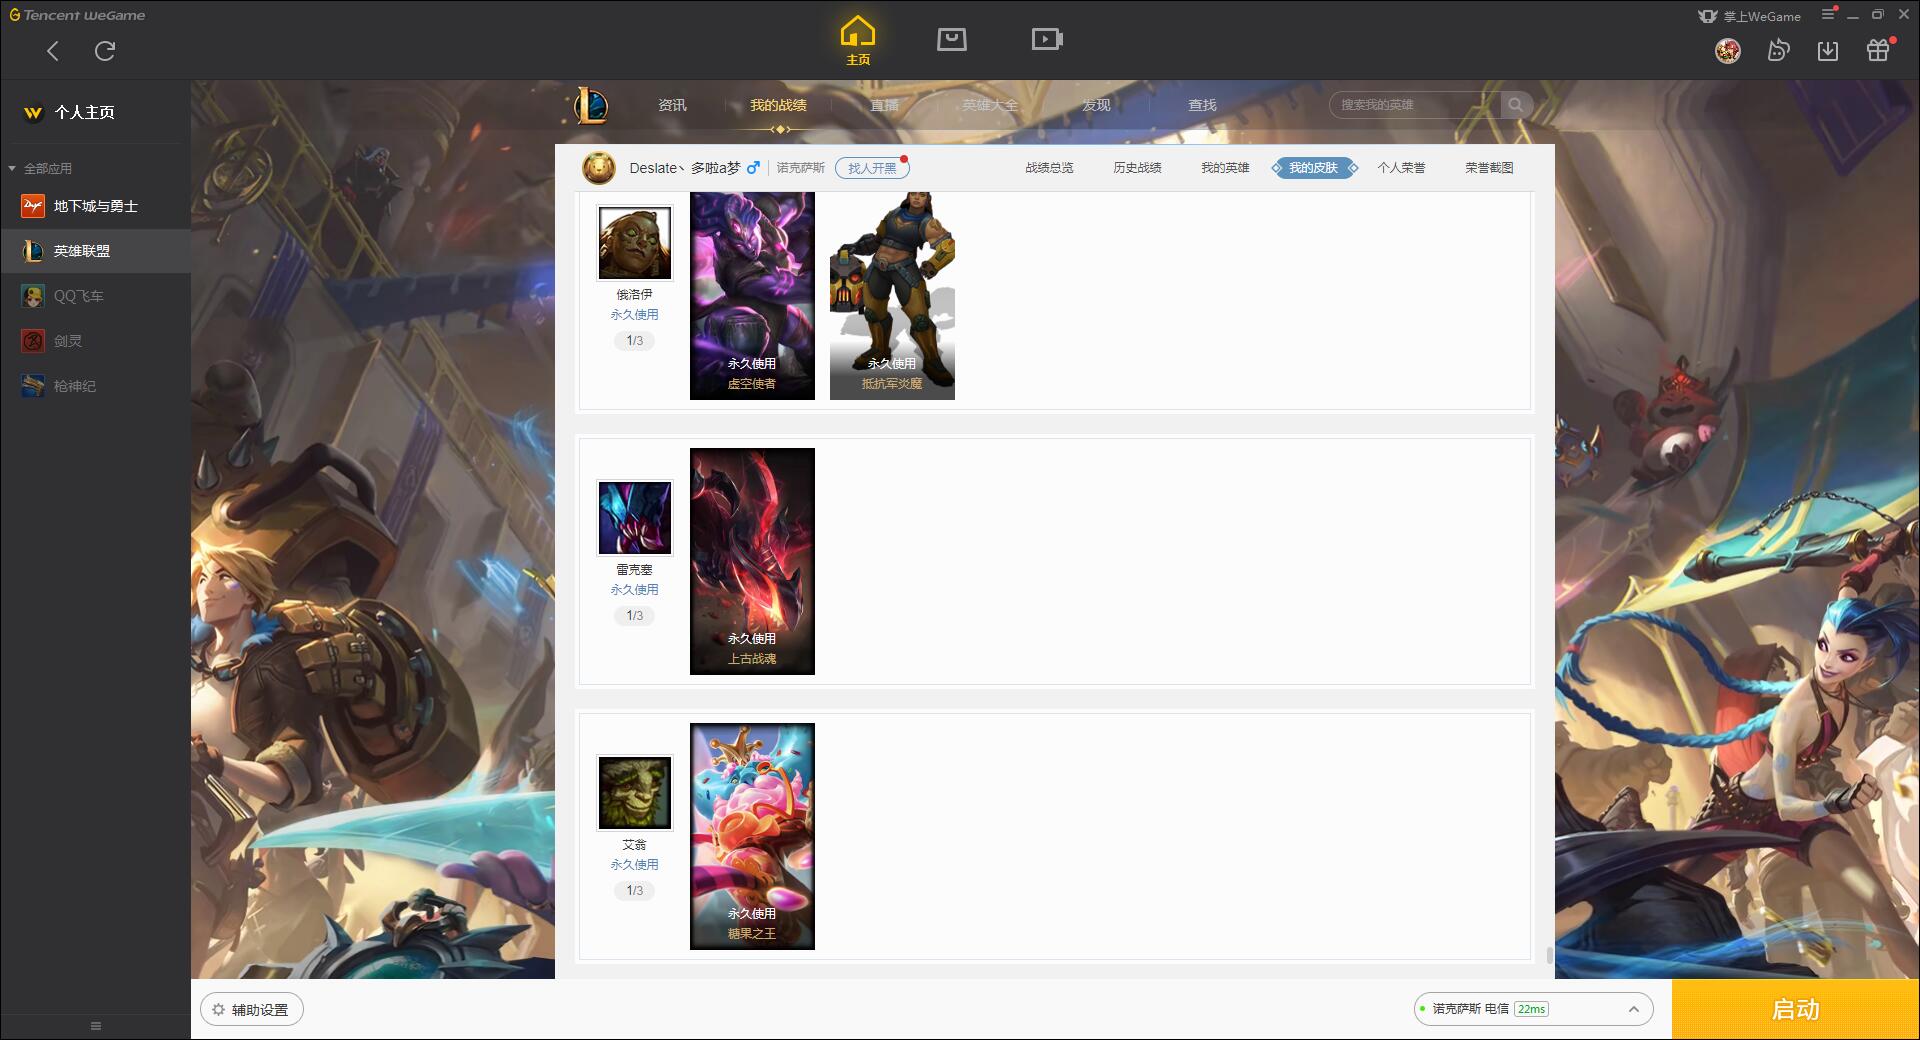This screenshot has width=1920, height=1040.
Task: Switch to 我的皮肤 sub-tab
Action: [1313, 168]
